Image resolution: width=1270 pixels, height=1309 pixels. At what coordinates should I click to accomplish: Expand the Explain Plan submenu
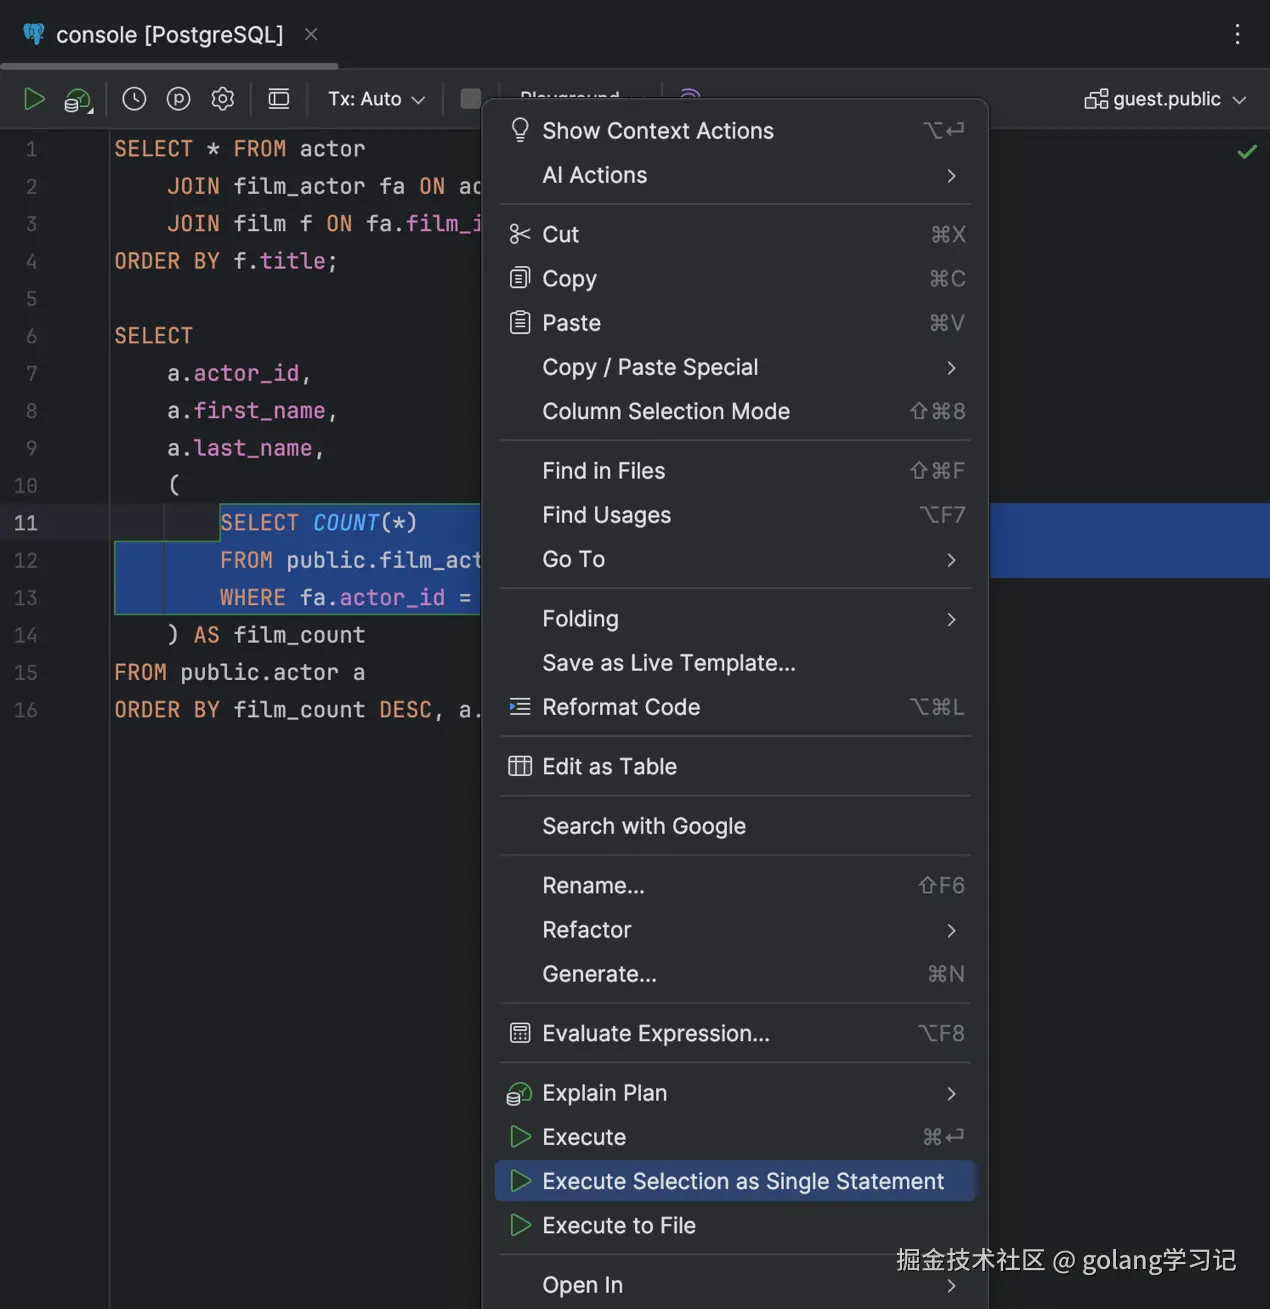point(735,1093)
